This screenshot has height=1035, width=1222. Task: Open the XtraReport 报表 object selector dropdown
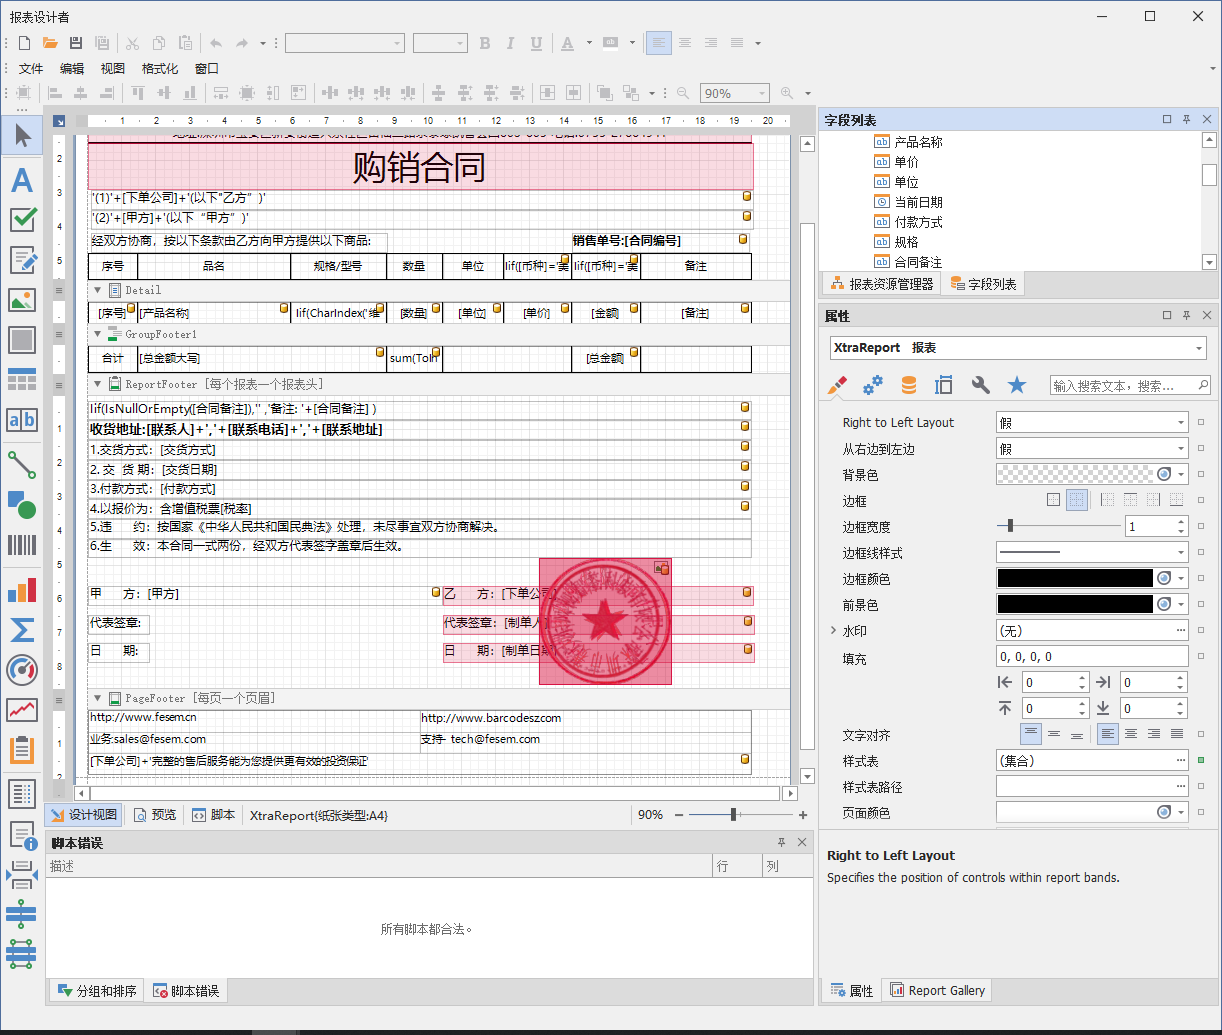(x=1199, y=348)
